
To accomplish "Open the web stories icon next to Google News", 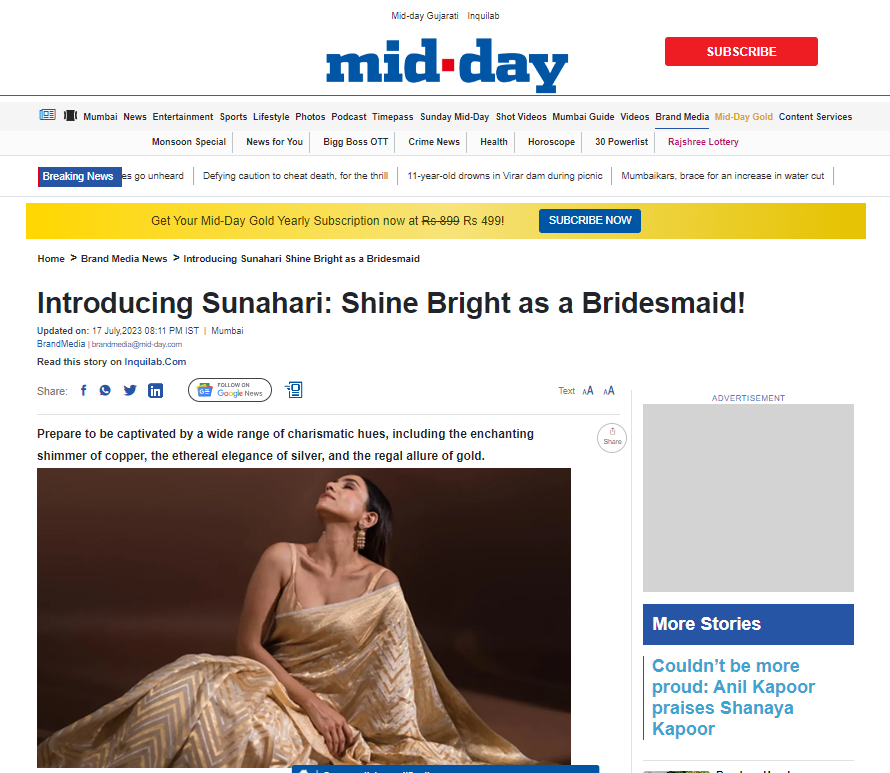I will pos(293,389).
